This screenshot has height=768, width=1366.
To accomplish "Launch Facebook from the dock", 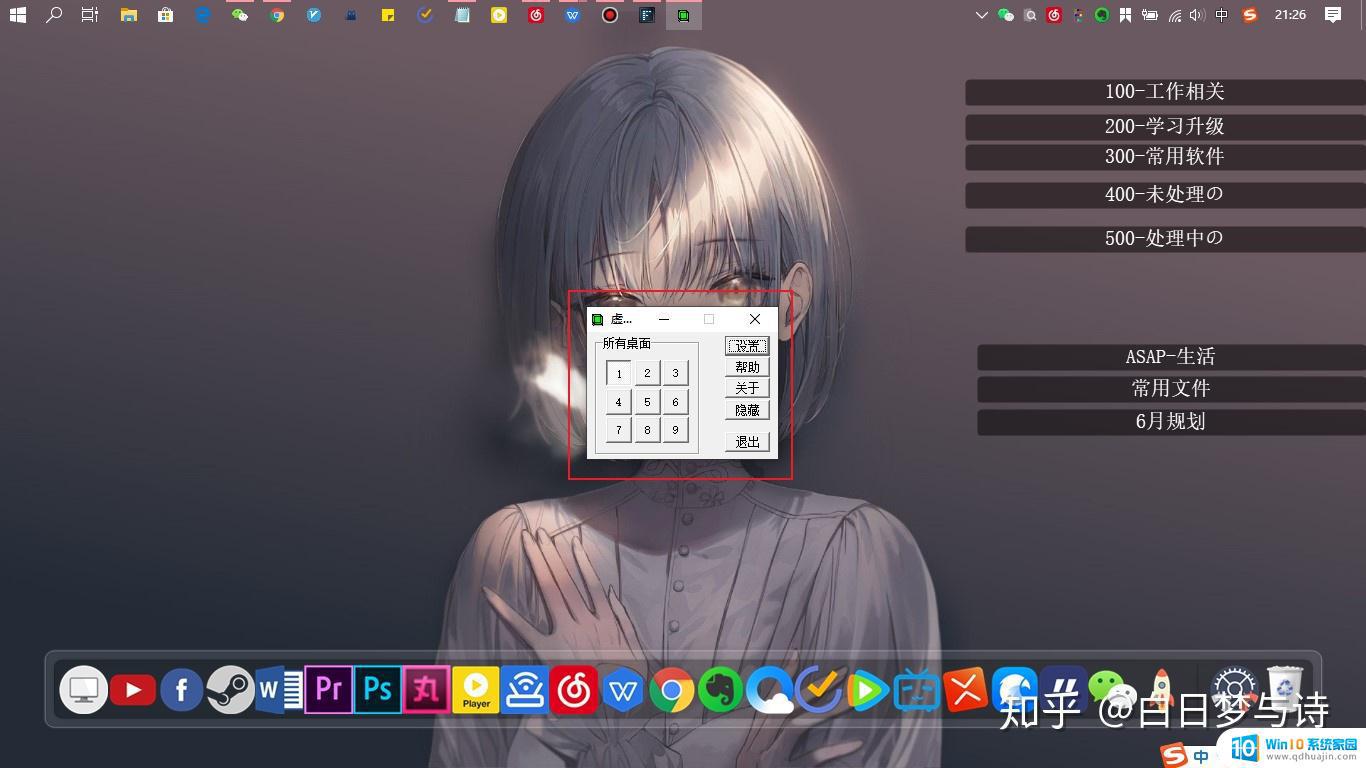I will (x=182, y=690).
